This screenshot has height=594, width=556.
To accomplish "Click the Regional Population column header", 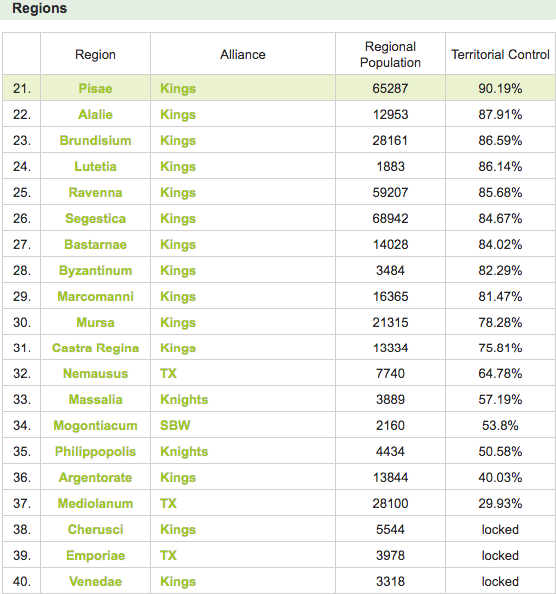I will click(390, 55).
